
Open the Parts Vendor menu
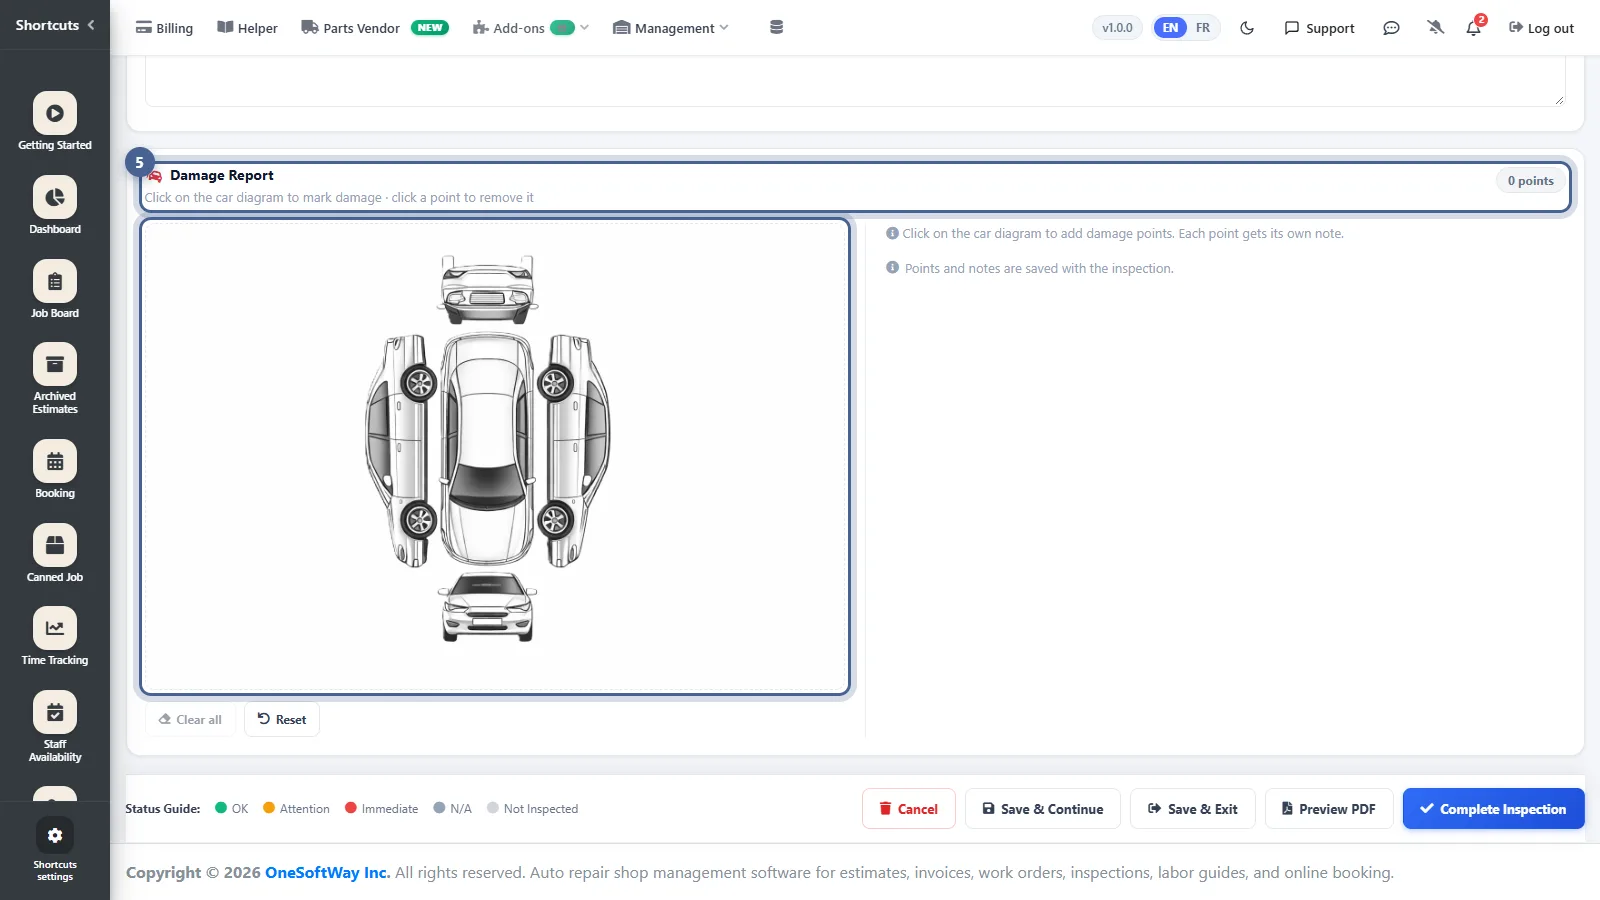(375, 28)
